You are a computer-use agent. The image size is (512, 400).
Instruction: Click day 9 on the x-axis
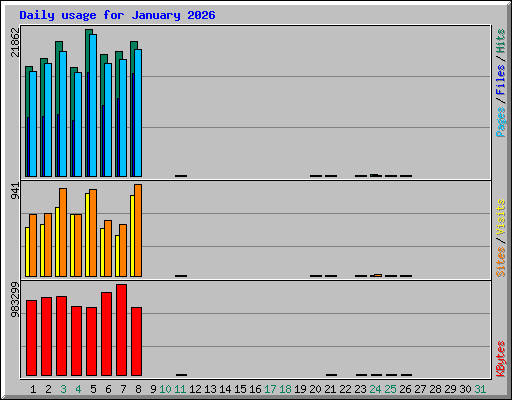[x=153, y=389]
